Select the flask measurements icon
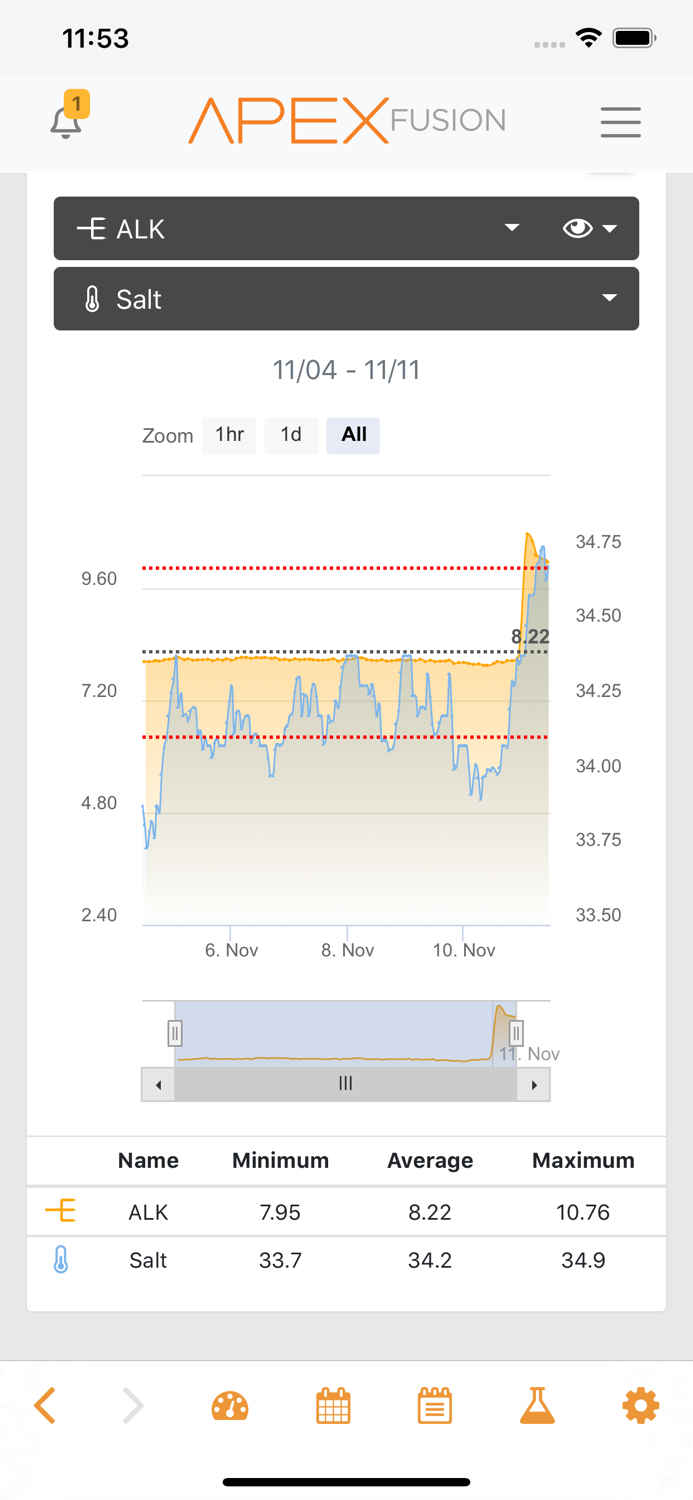This screenshot has height=1500, width=693. (x=537, y=1406)
